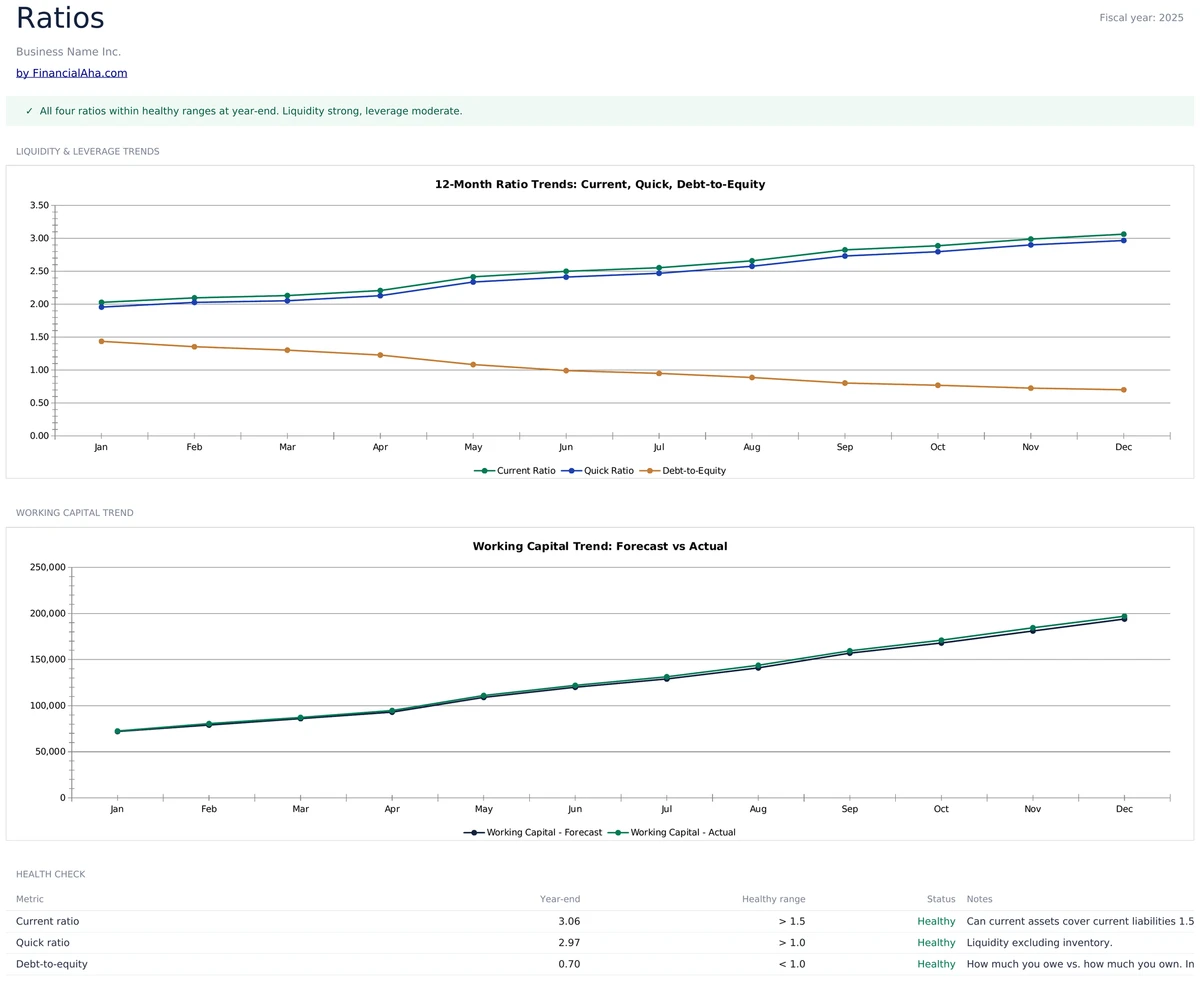Image resolution: width=1200 pixels, height=981 pixels.
Task: Click the Healthy status in Debt-to-equity row
Action: click(936, 965)
